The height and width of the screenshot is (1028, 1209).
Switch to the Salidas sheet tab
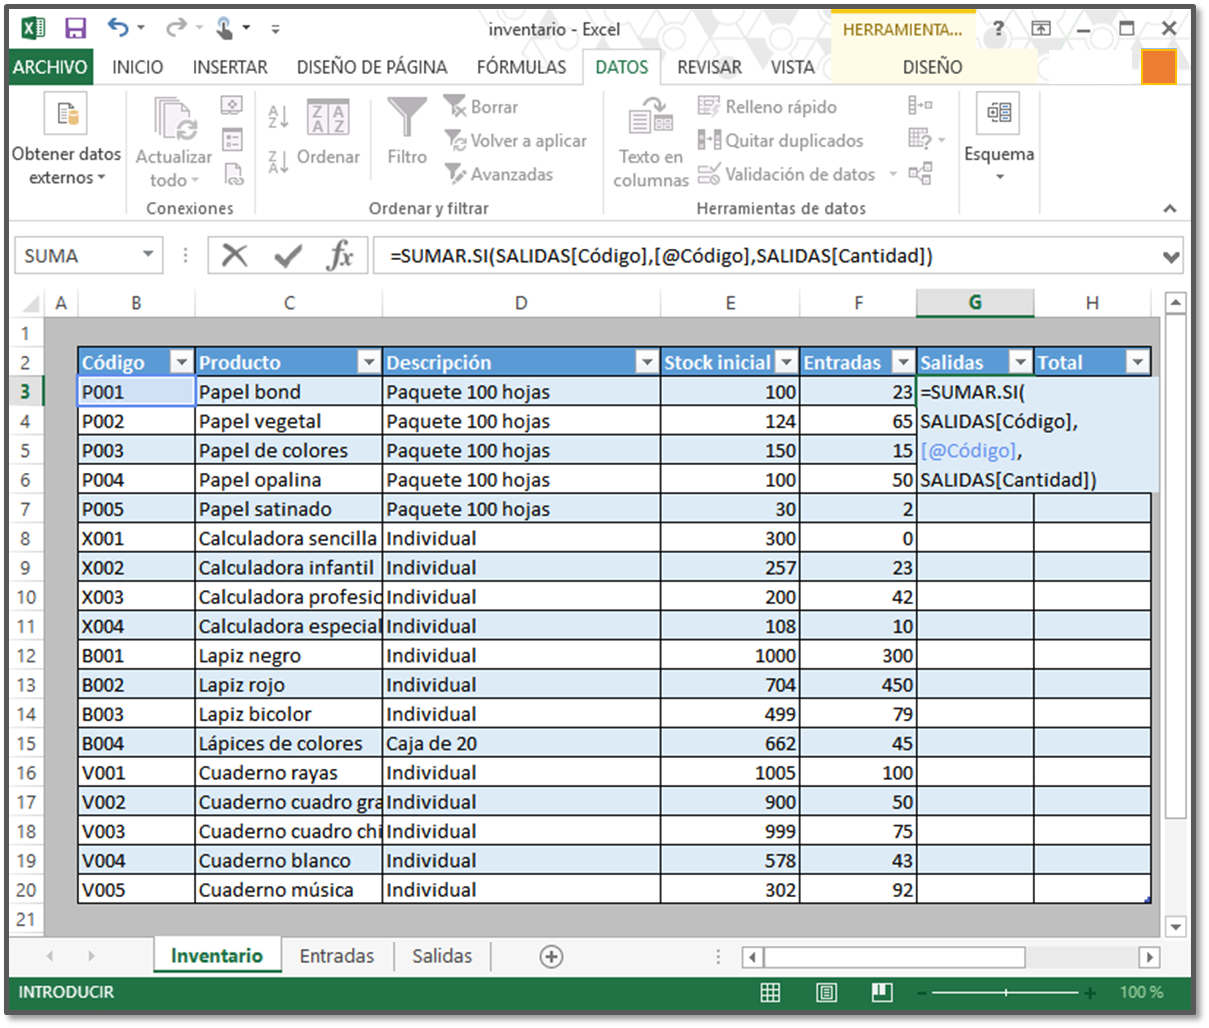(x=441, y=956)
